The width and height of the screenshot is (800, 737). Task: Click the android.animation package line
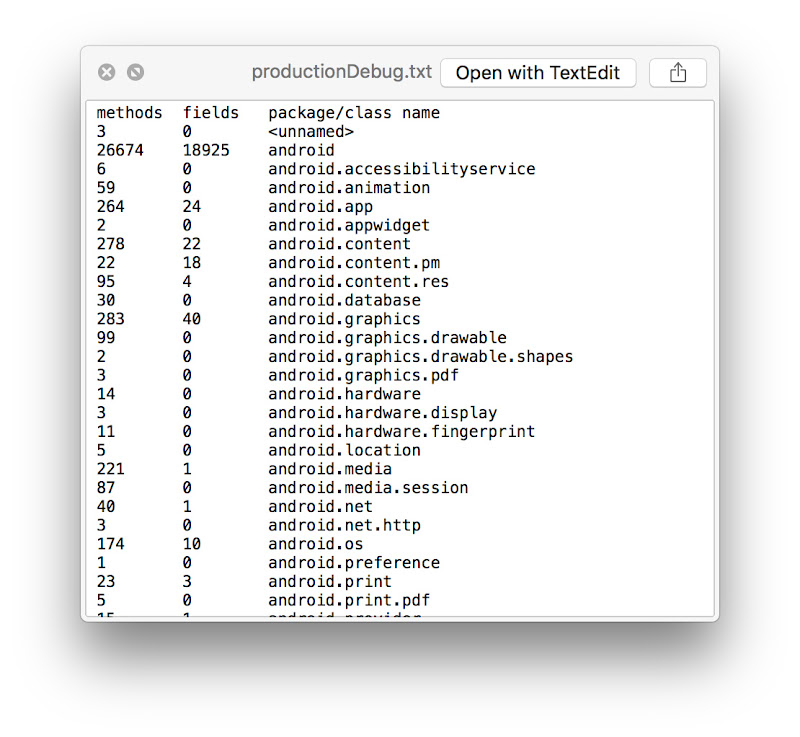(348, 188)
